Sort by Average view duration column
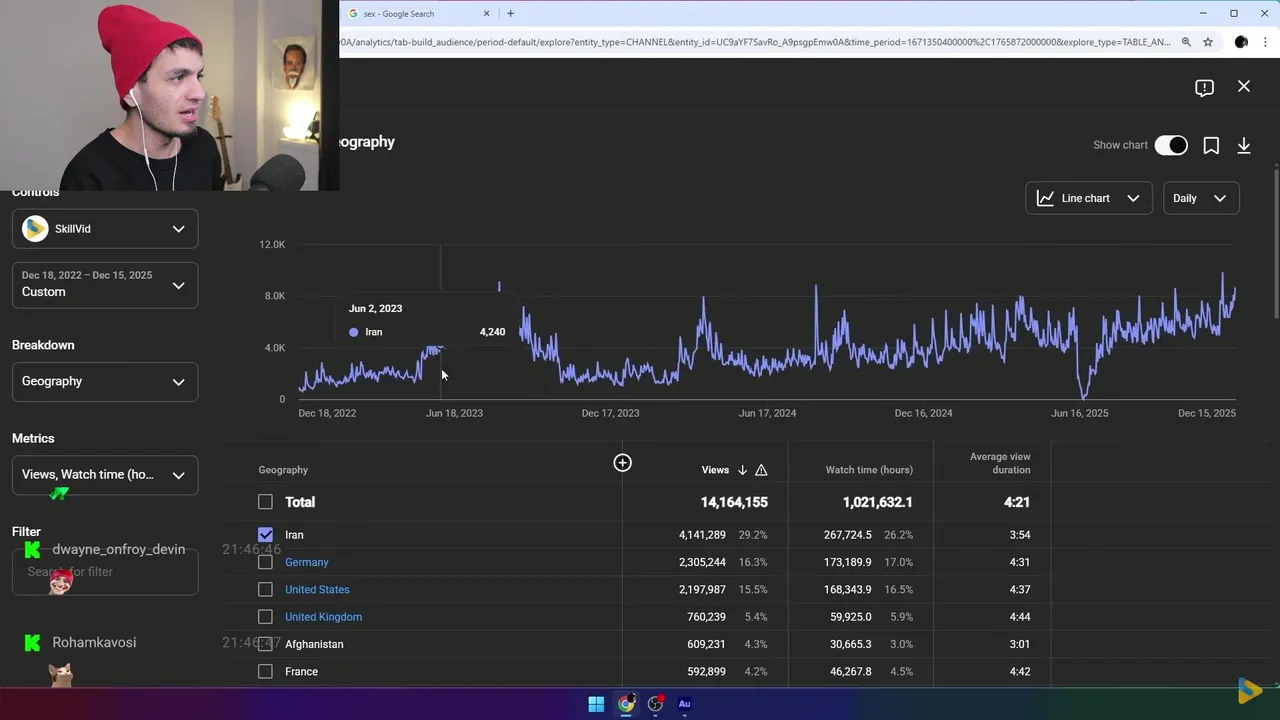The height and width of the screenshot is (720, 1280). 999,463
